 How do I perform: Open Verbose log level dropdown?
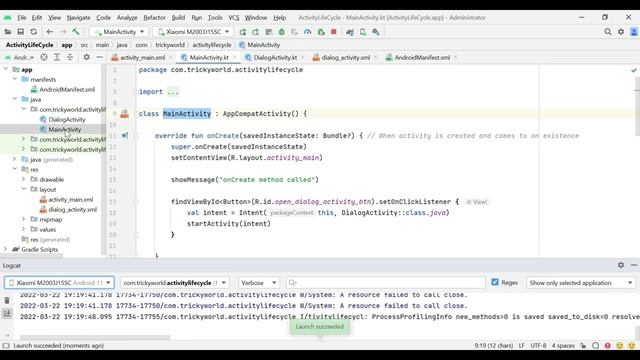(258, 282)
